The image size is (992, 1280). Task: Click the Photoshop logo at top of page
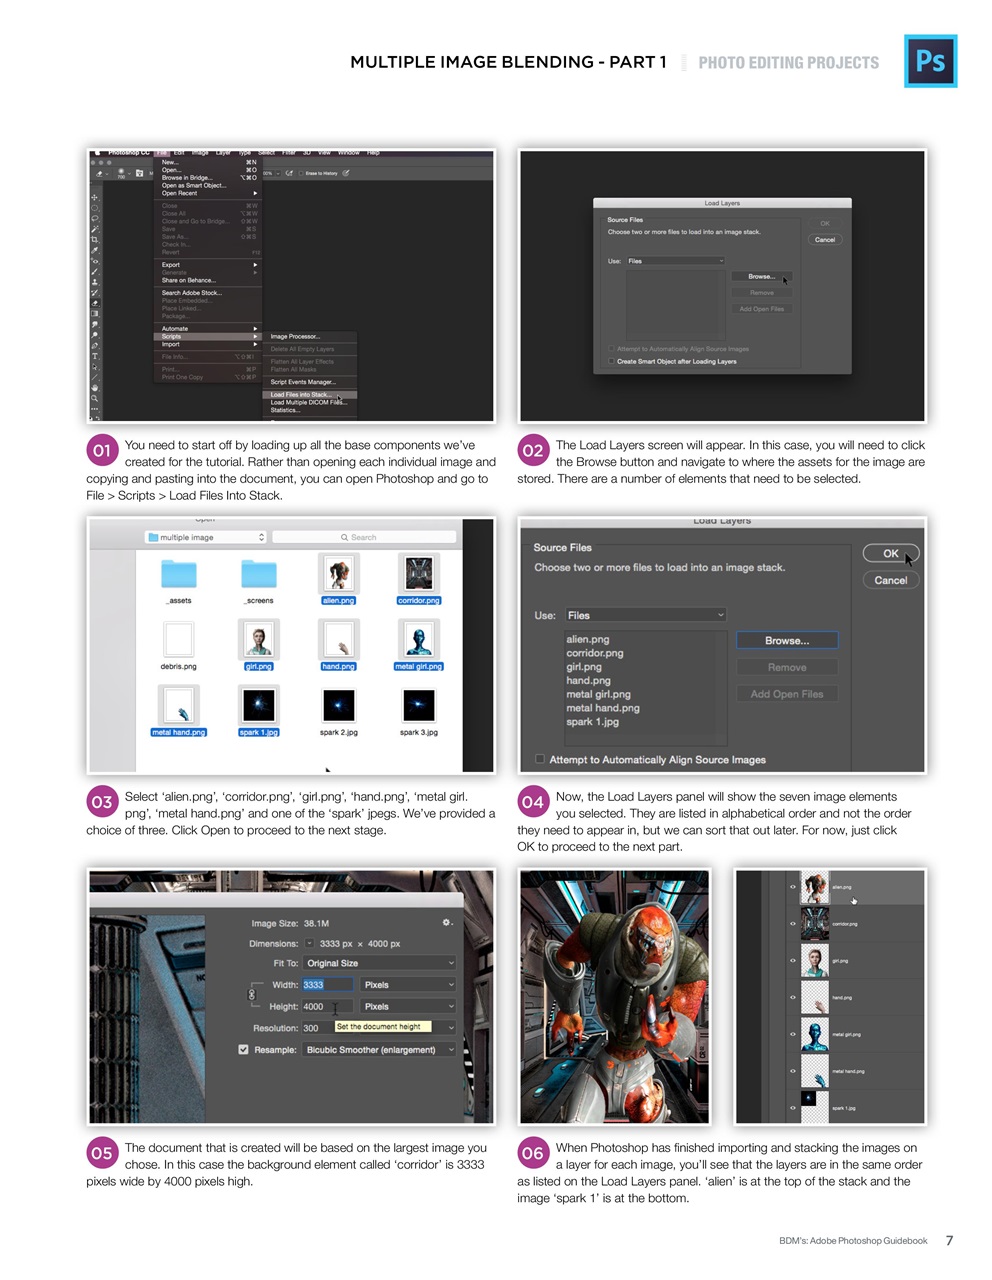click(931, 62)
